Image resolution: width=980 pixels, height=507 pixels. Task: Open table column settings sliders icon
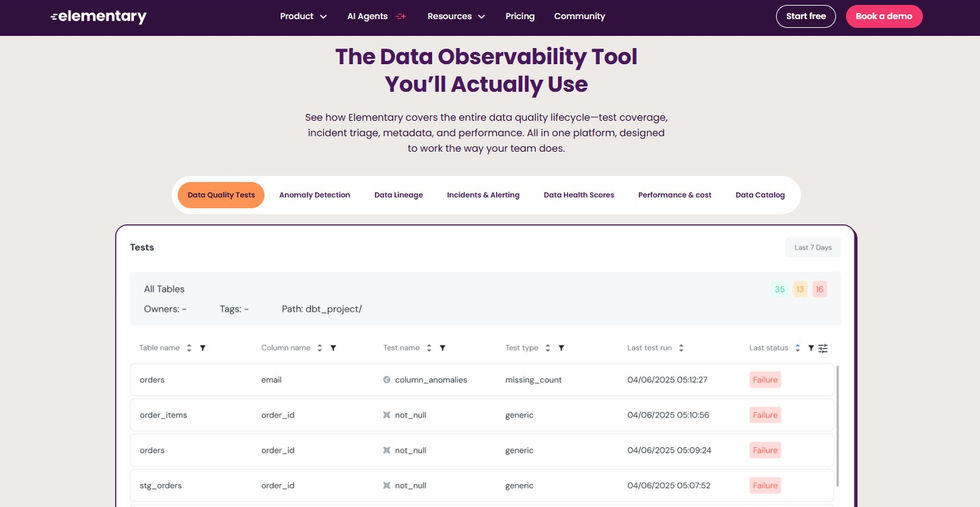click(x=823, y=348)
